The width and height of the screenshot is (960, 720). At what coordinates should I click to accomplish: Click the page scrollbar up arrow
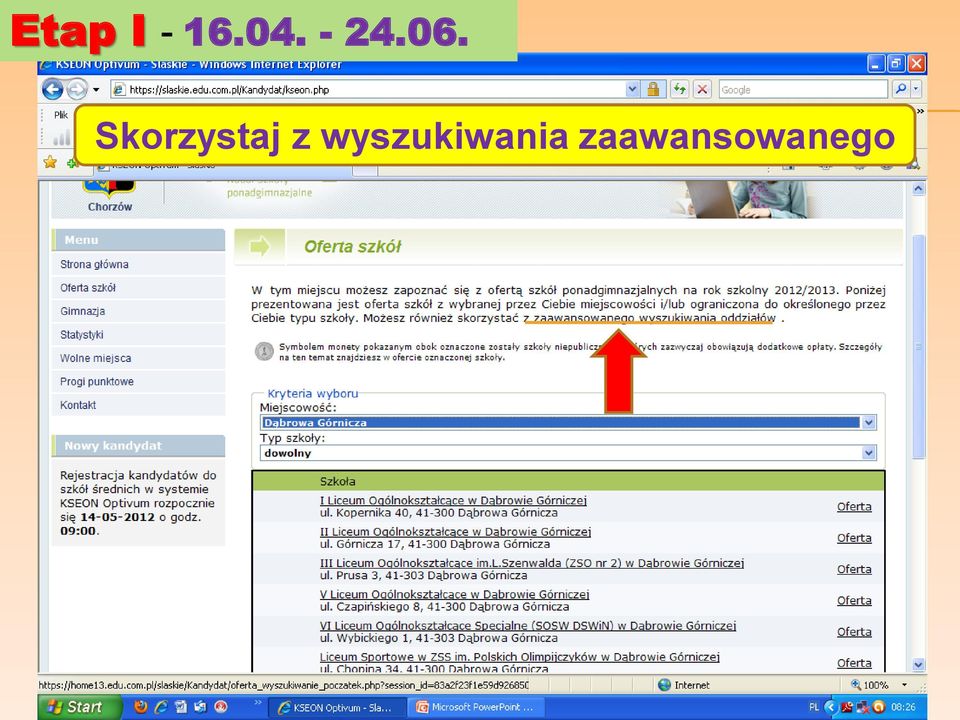918,189
